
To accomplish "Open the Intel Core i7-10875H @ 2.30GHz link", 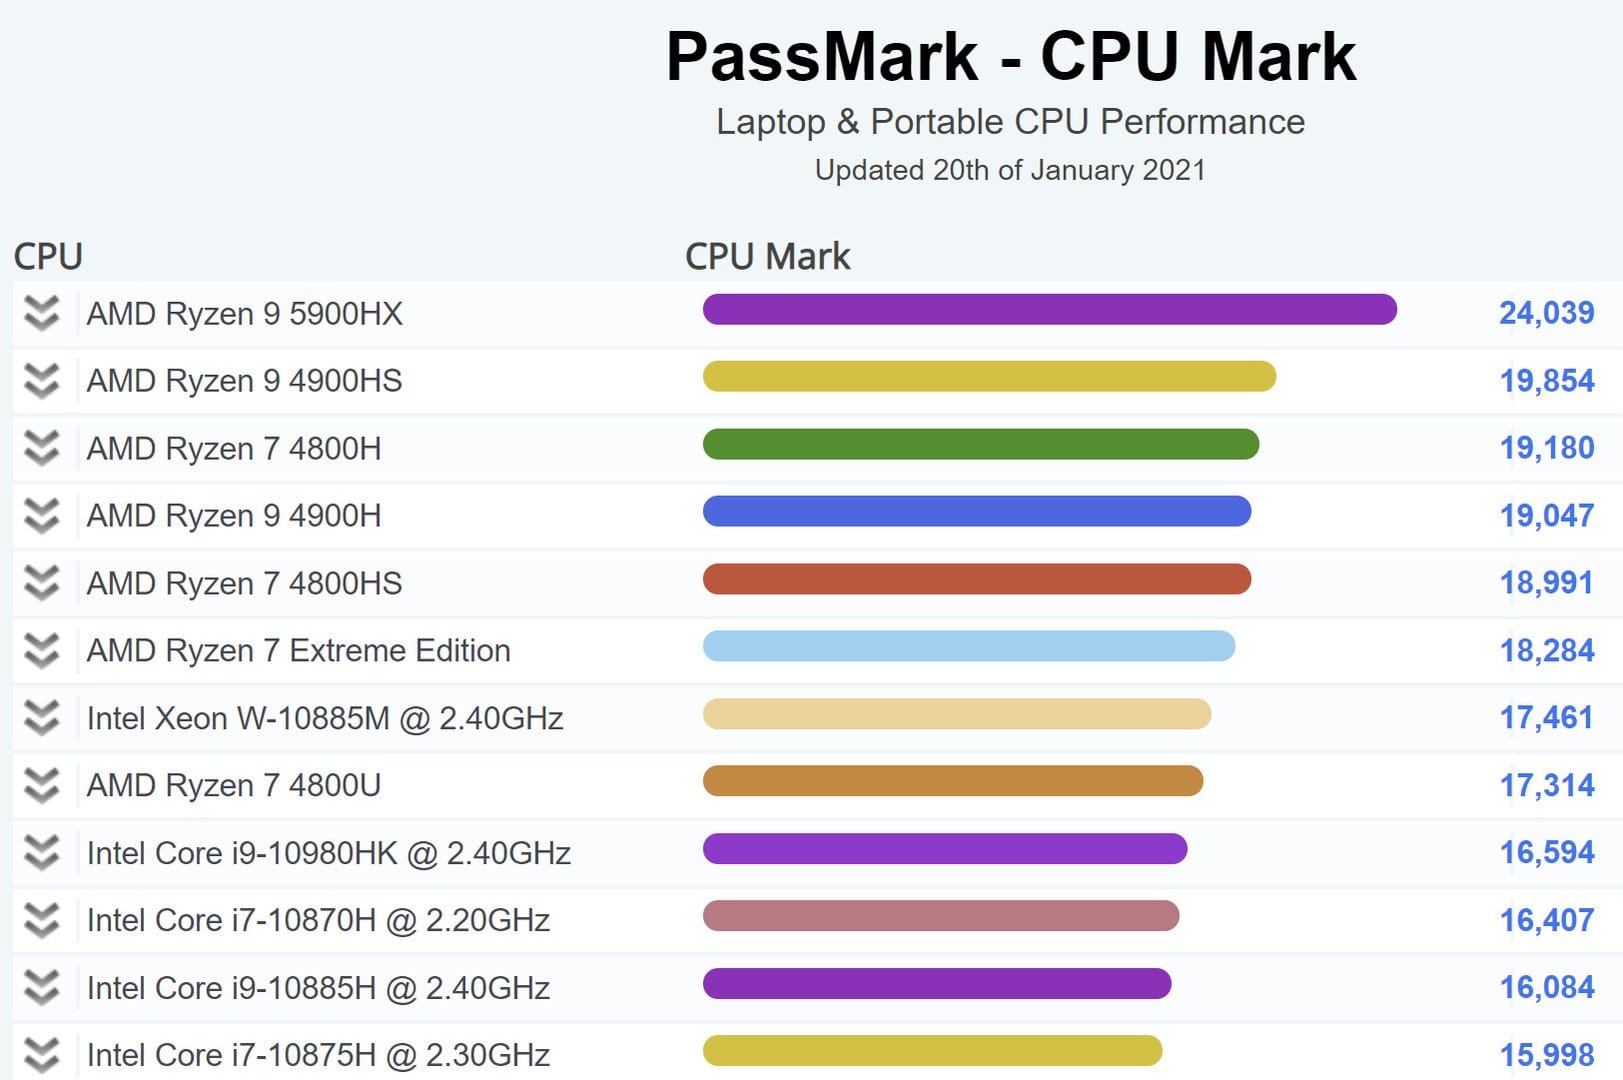I will (x=318, y=1055).
